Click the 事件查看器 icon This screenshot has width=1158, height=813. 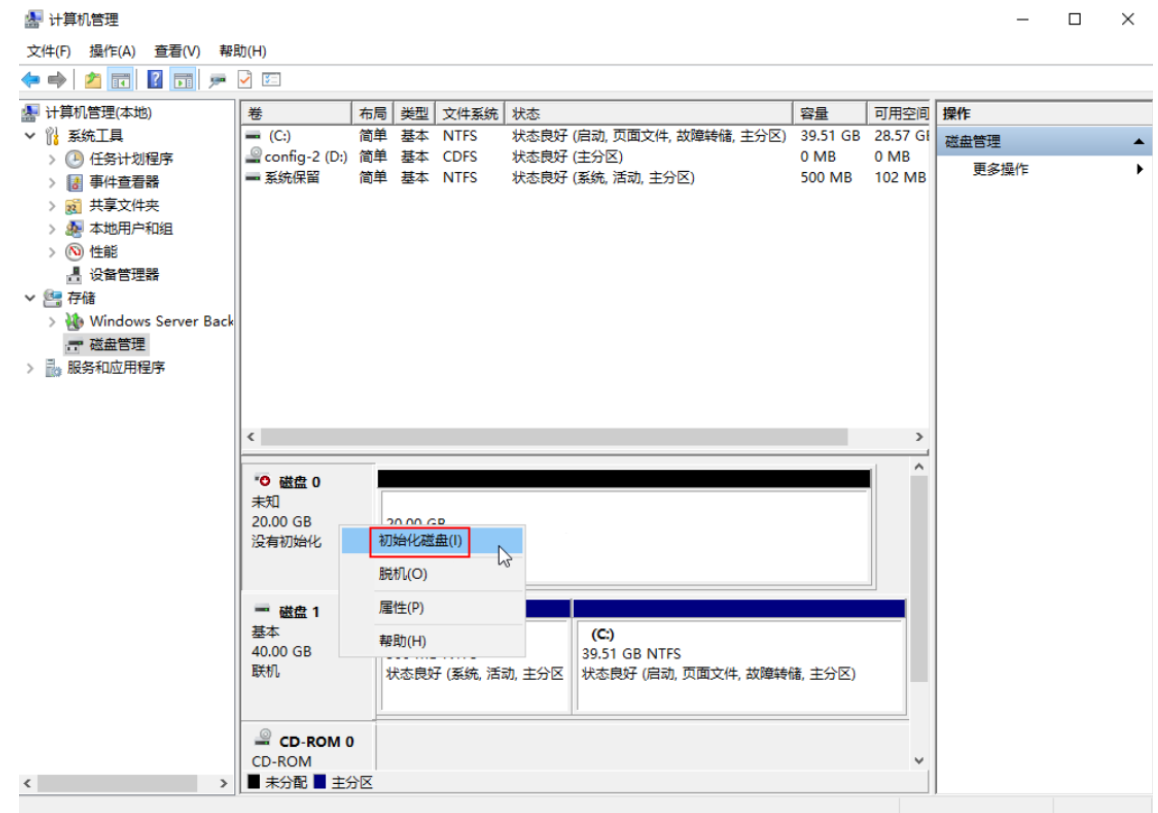tap(74, 182)
